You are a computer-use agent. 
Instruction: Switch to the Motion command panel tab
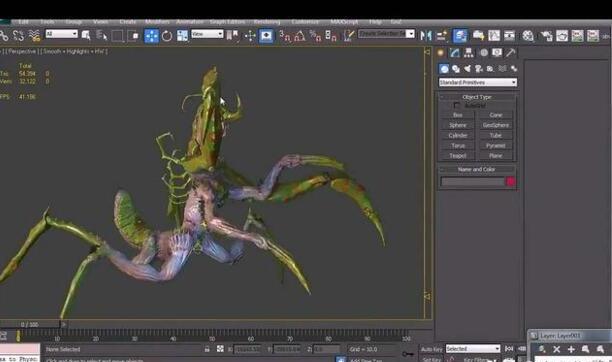tap(484, 53)
